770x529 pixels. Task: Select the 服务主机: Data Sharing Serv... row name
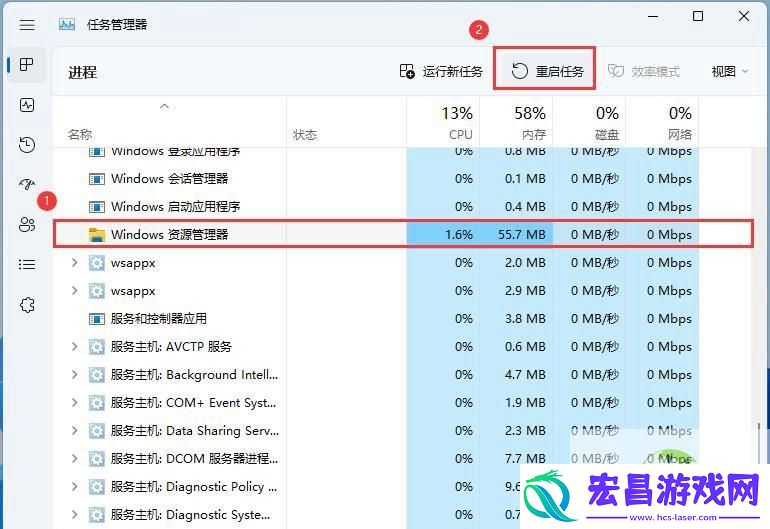coord(194,431)
